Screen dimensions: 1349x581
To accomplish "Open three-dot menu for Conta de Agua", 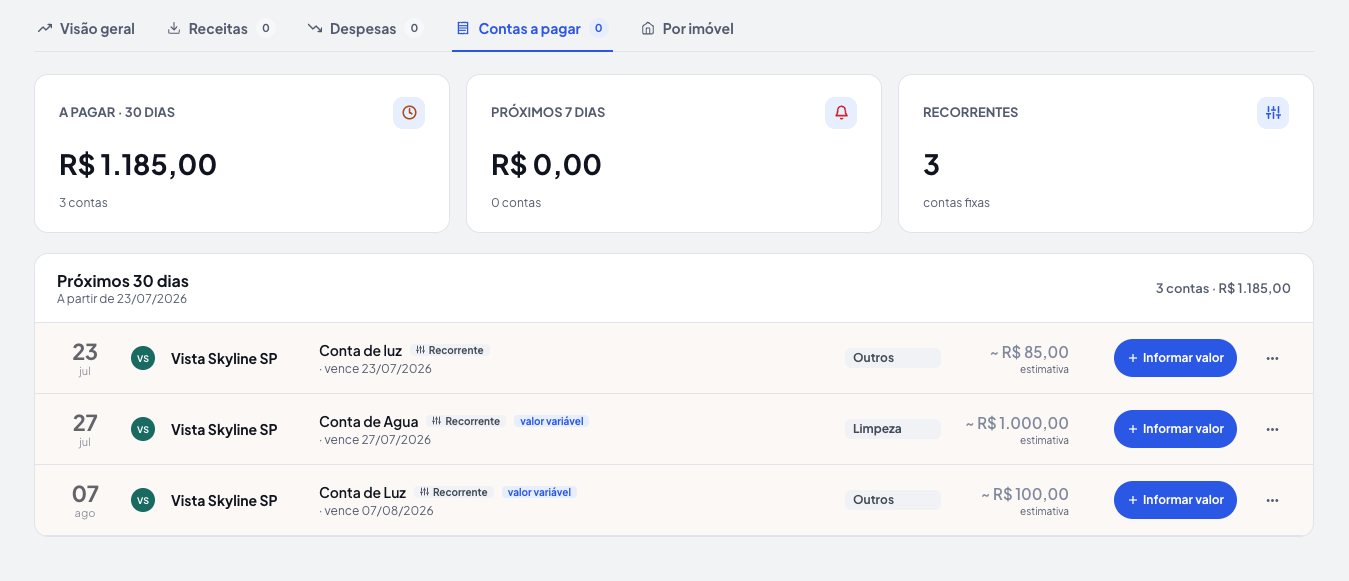I will pyautogui.click(x=1272, y=429).
